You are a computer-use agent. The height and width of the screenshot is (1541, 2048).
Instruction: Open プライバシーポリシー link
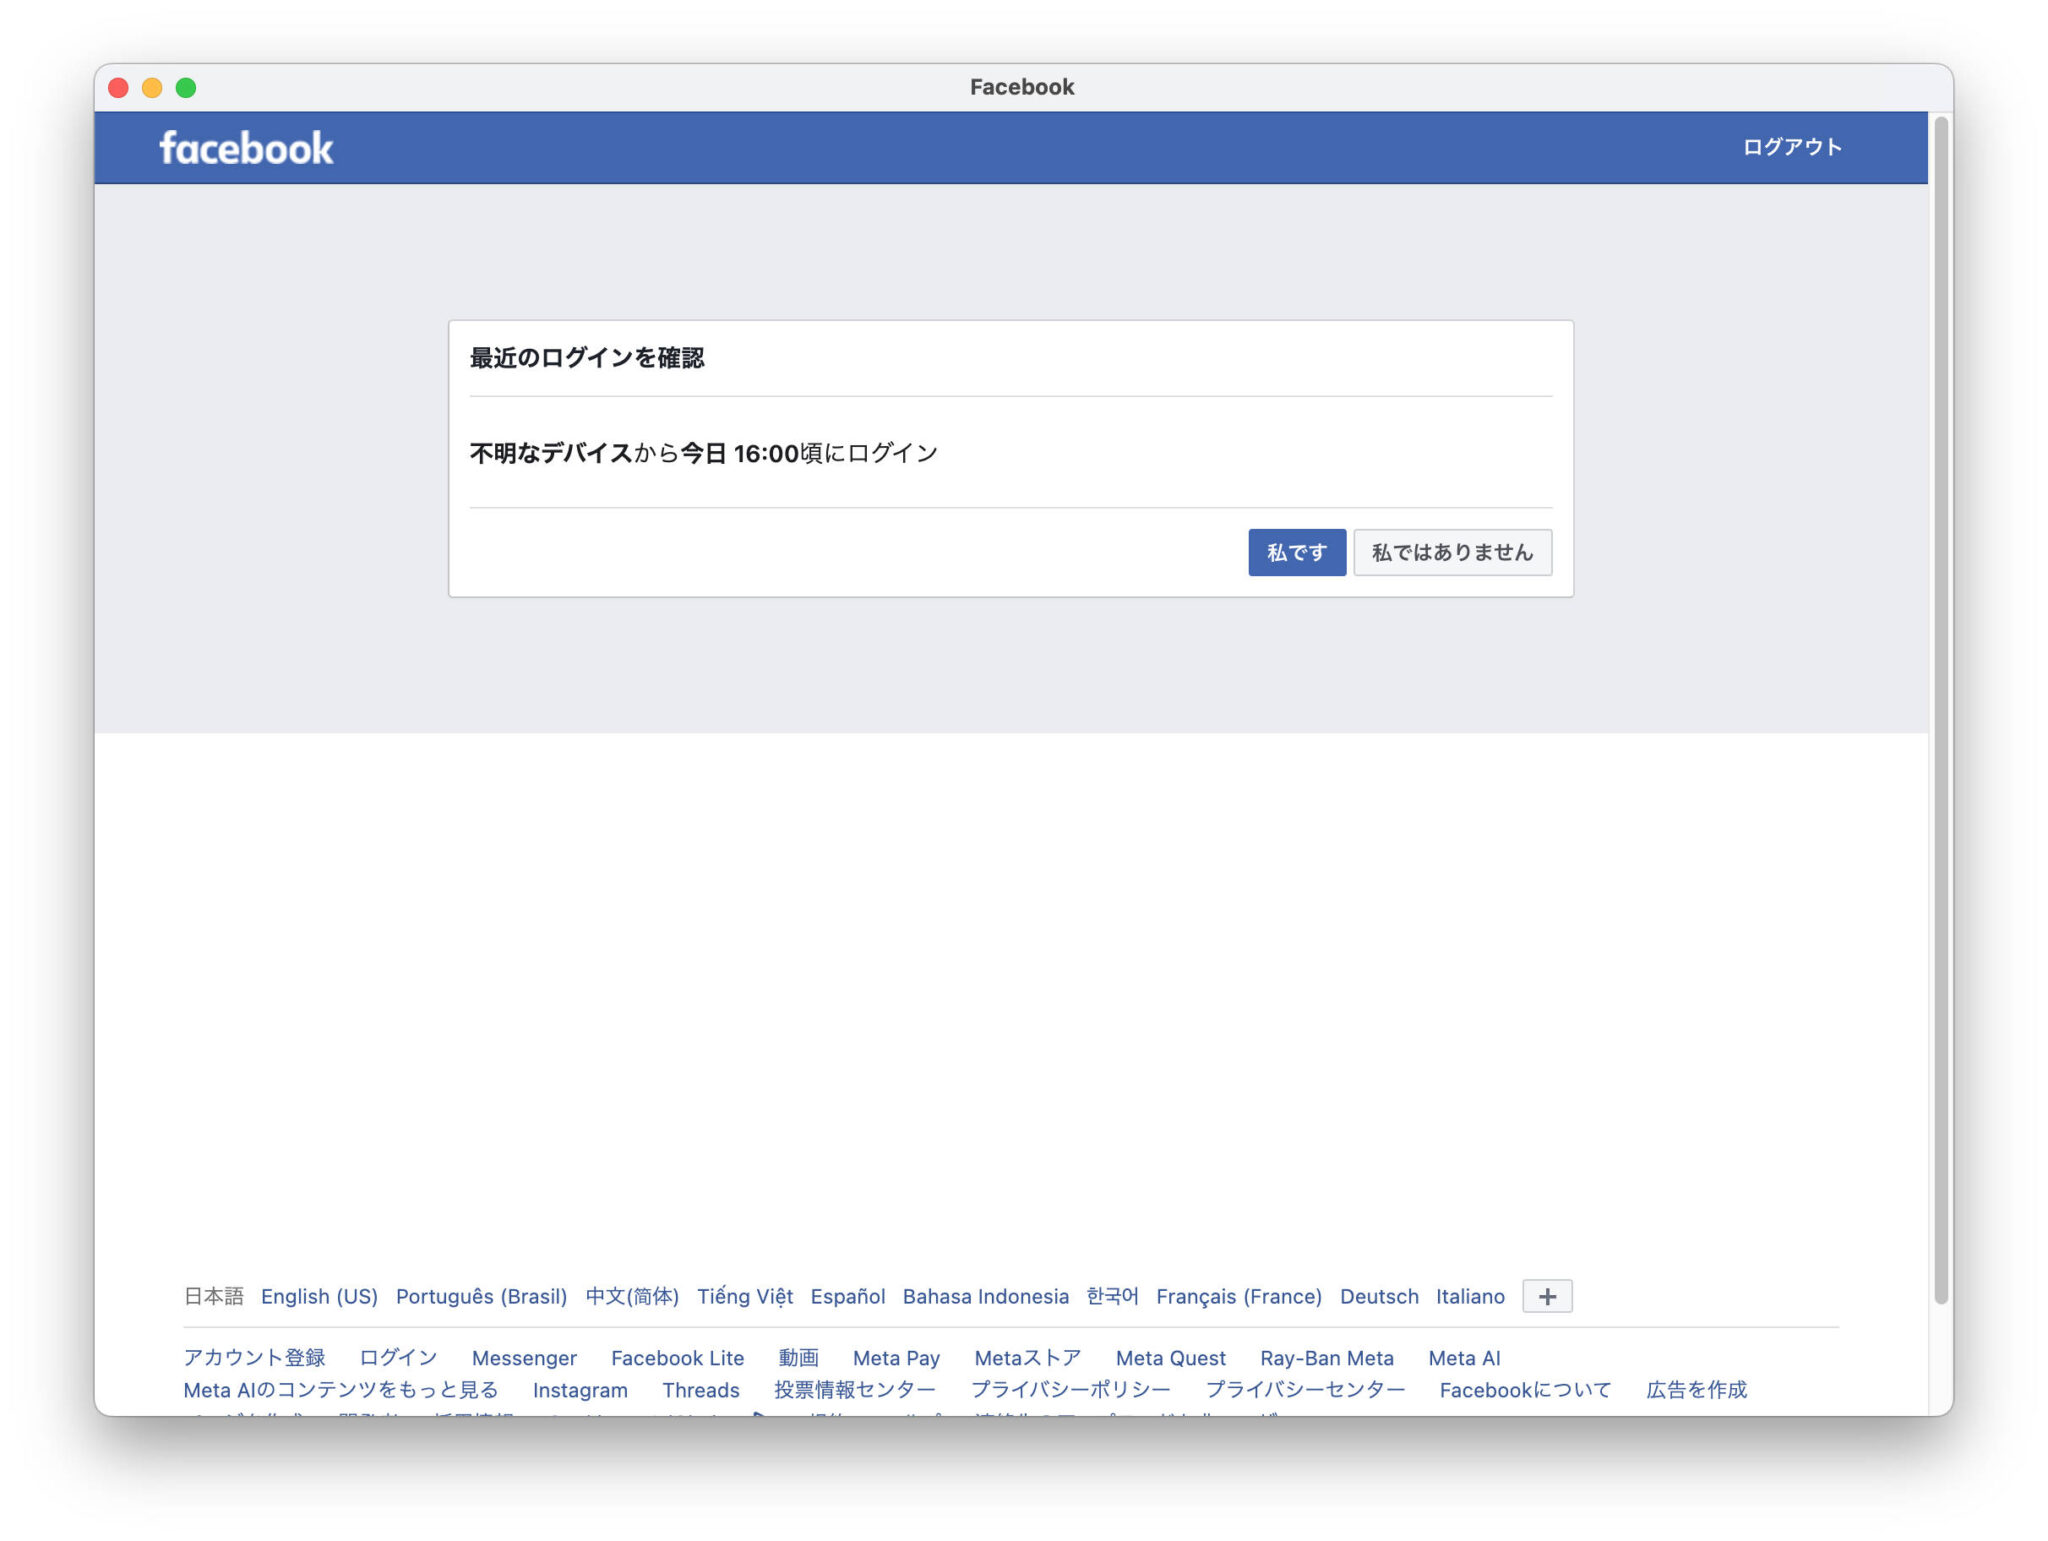[x=1070, y=1390]
